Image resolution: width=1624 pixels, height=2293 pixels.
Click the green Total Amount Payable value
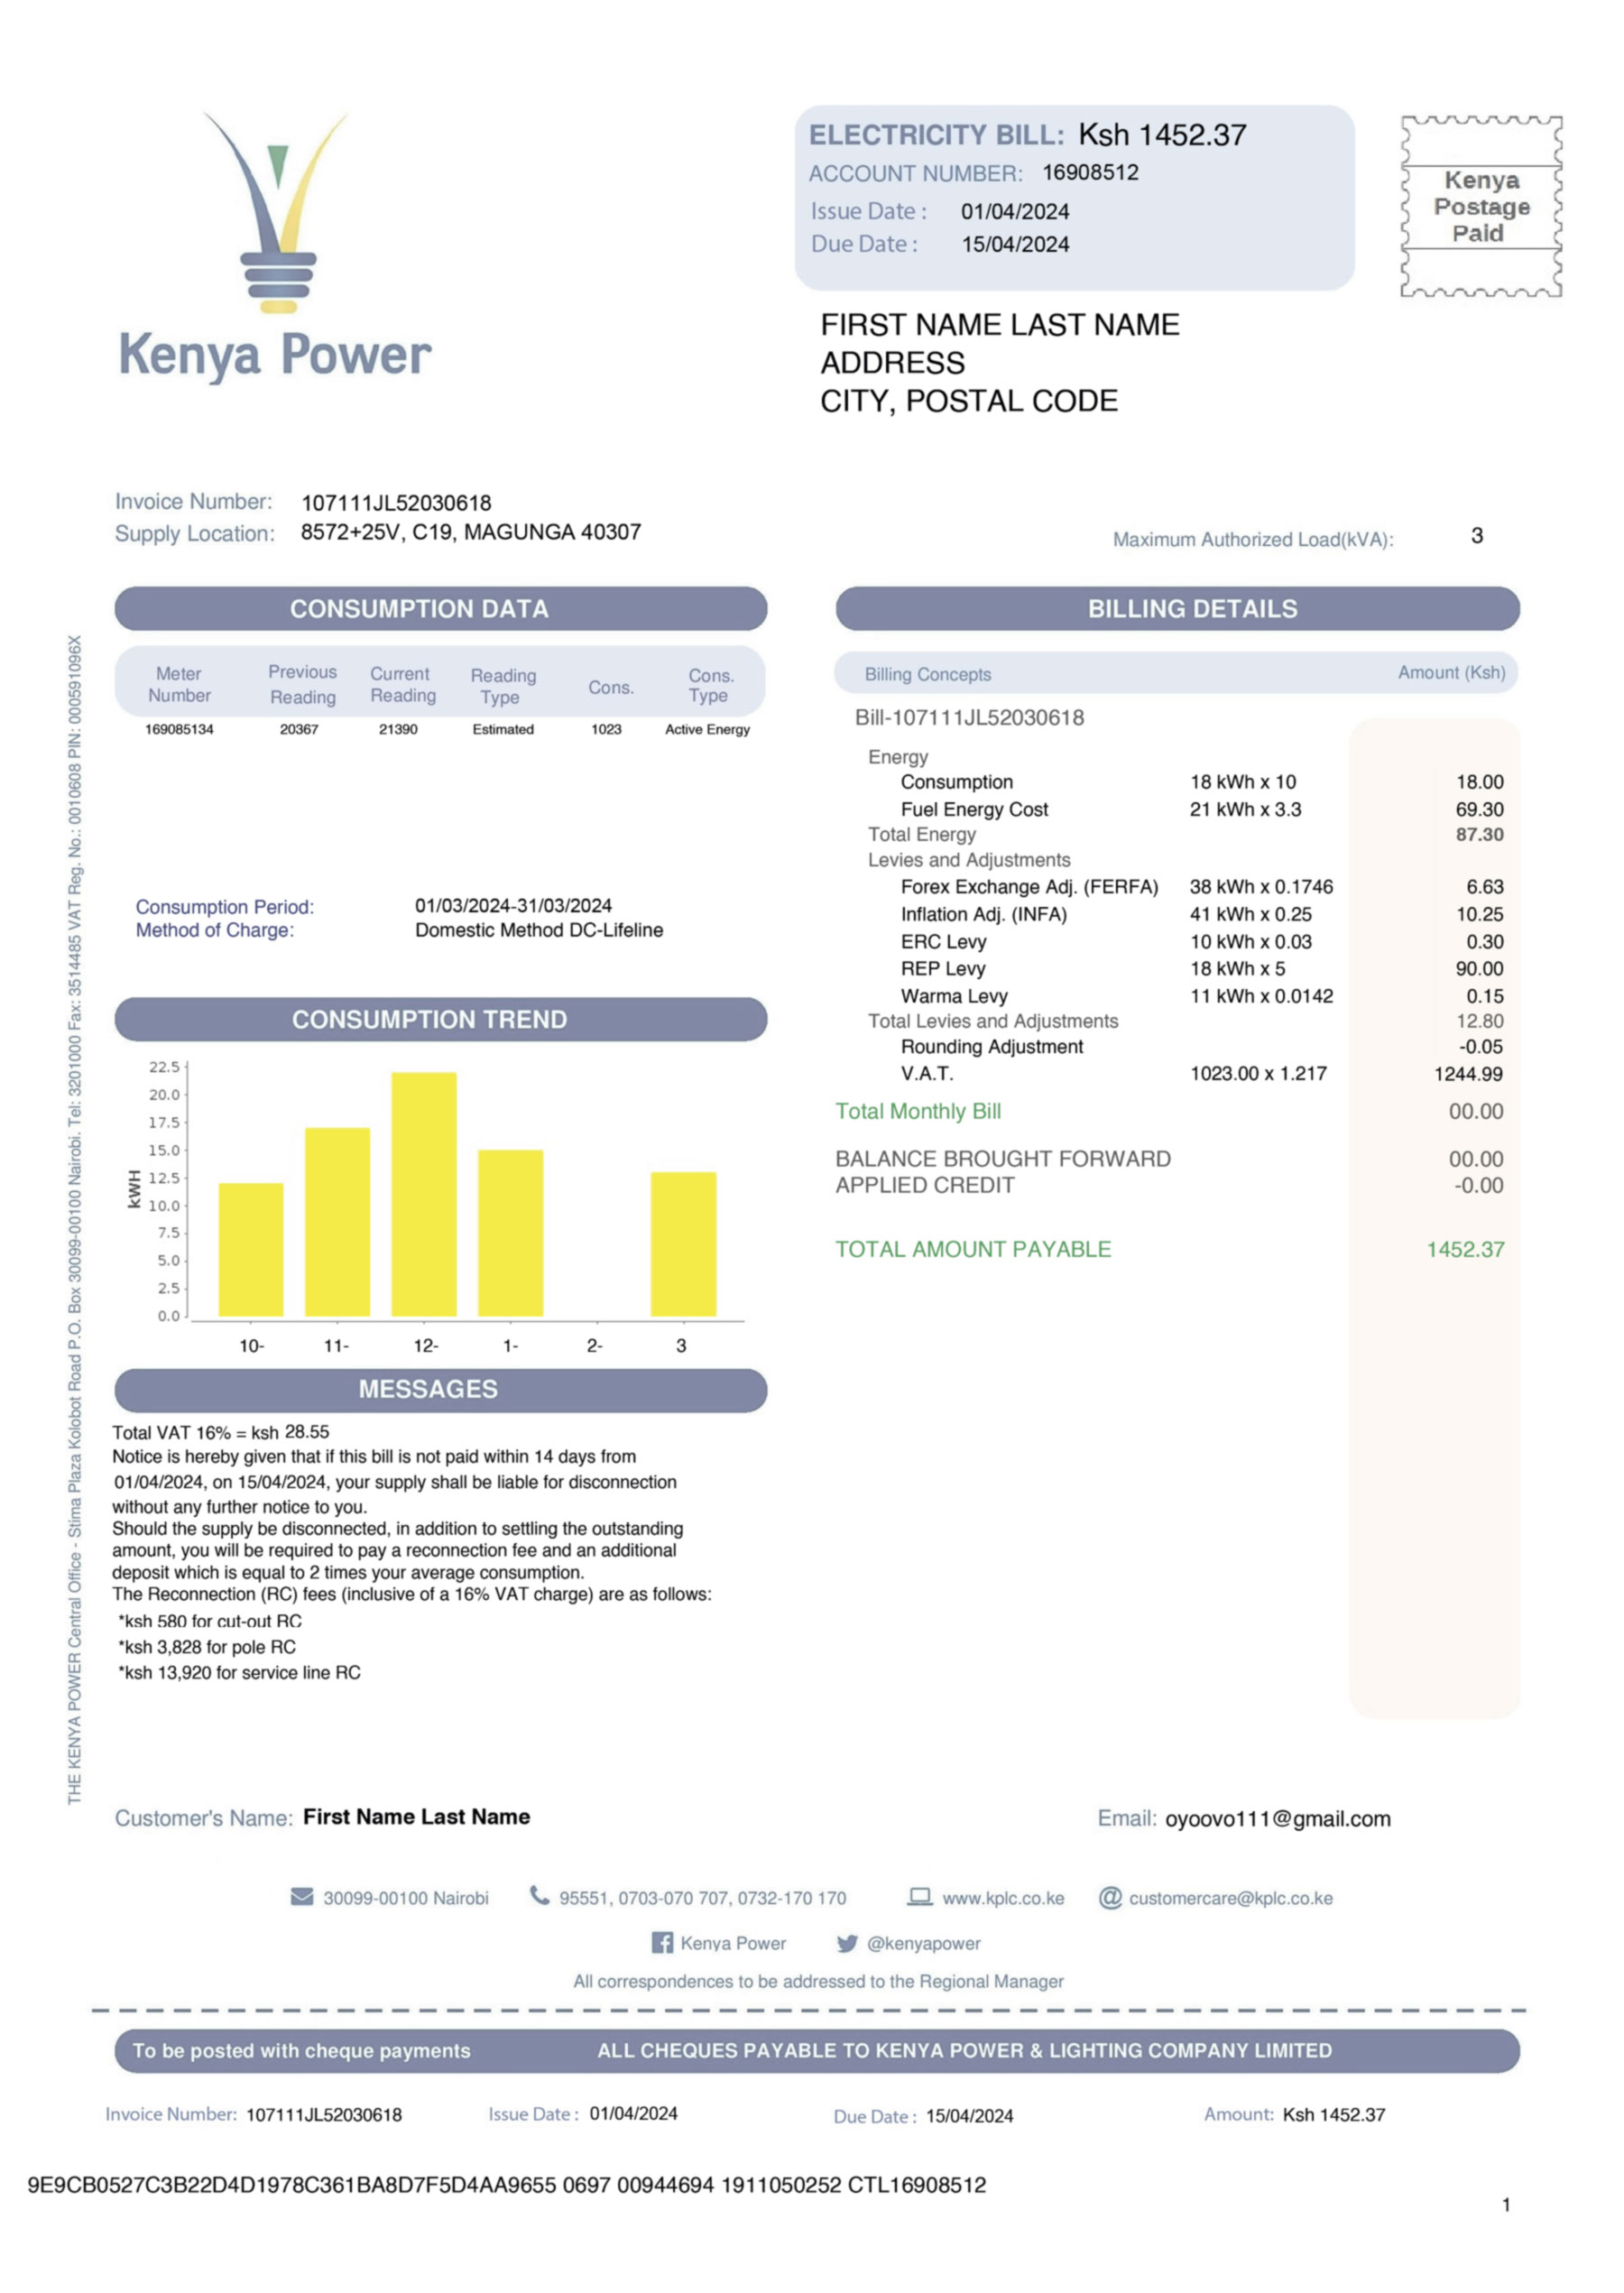pos(1464,1249)
